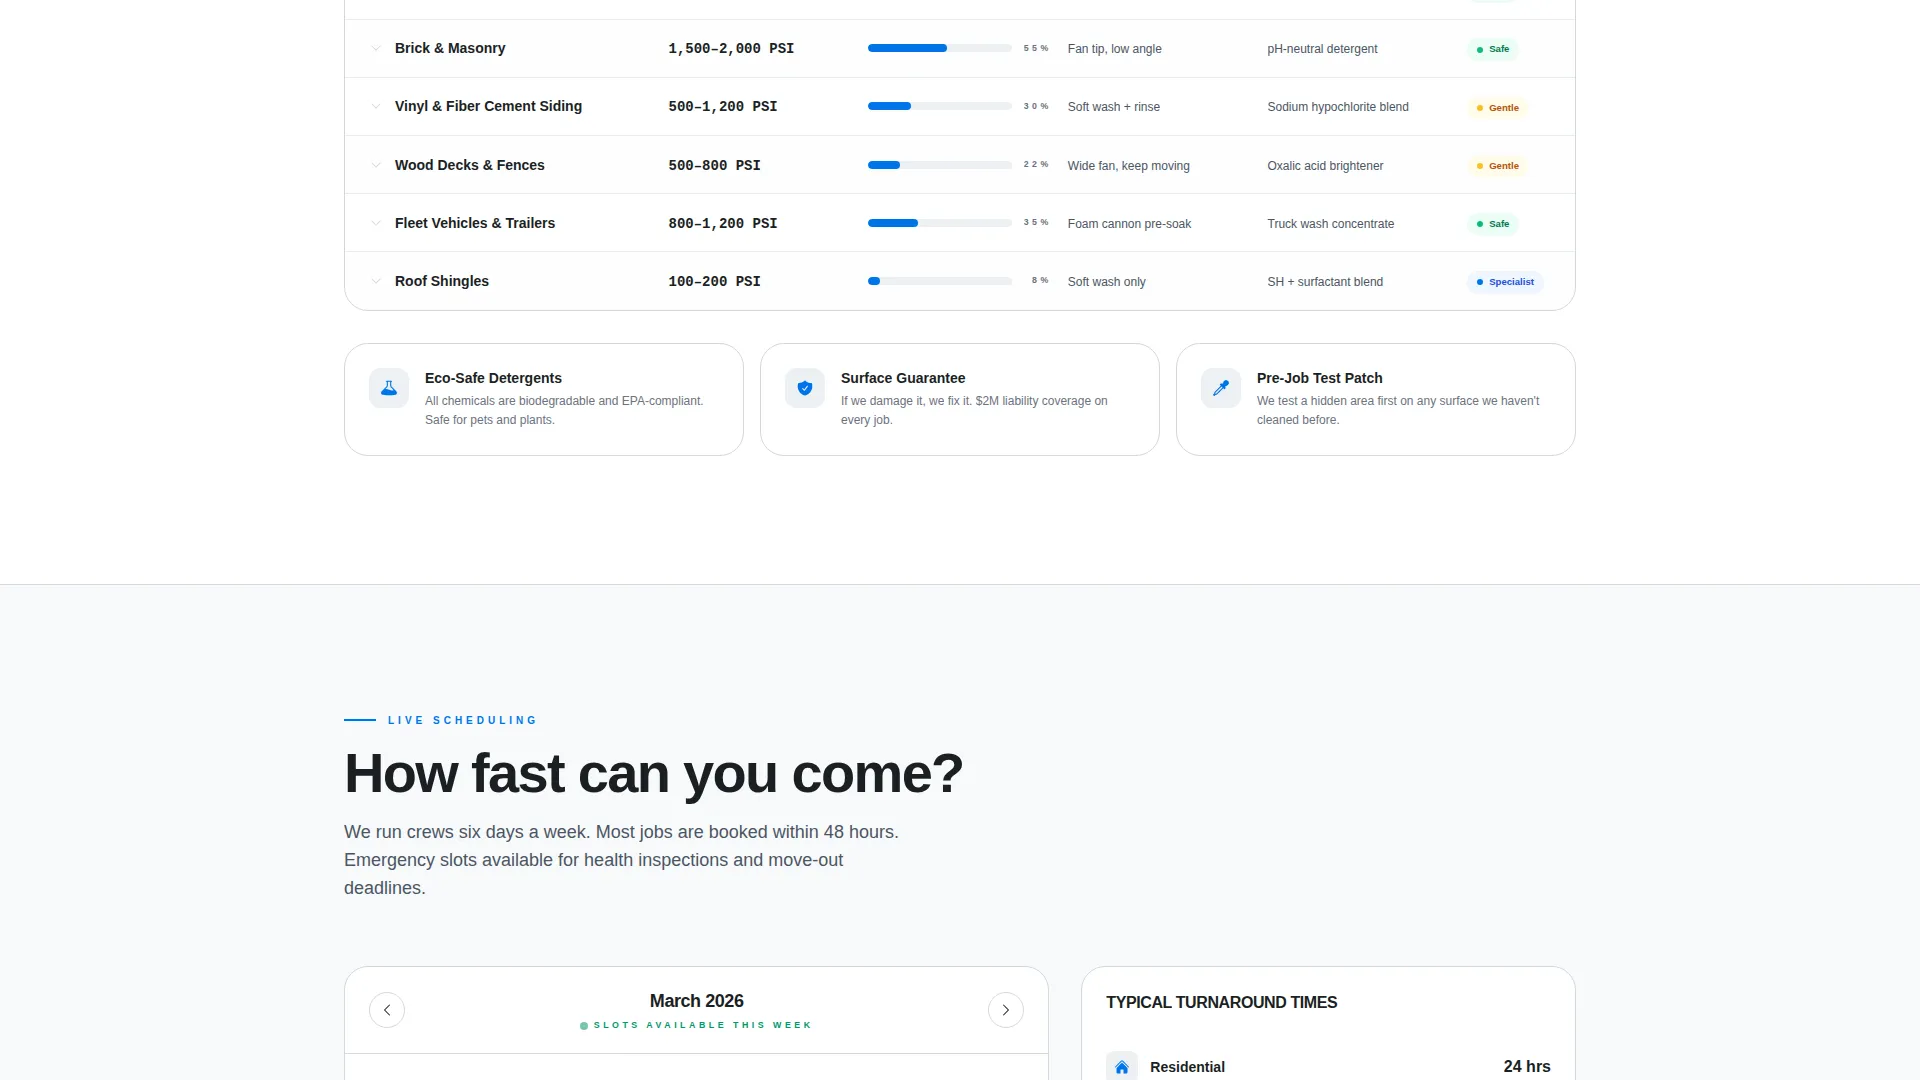This screenshot has height=1080, width=1920.
Task: Click 'Oxalic acid brightener' text
Action: point(1325,166)
